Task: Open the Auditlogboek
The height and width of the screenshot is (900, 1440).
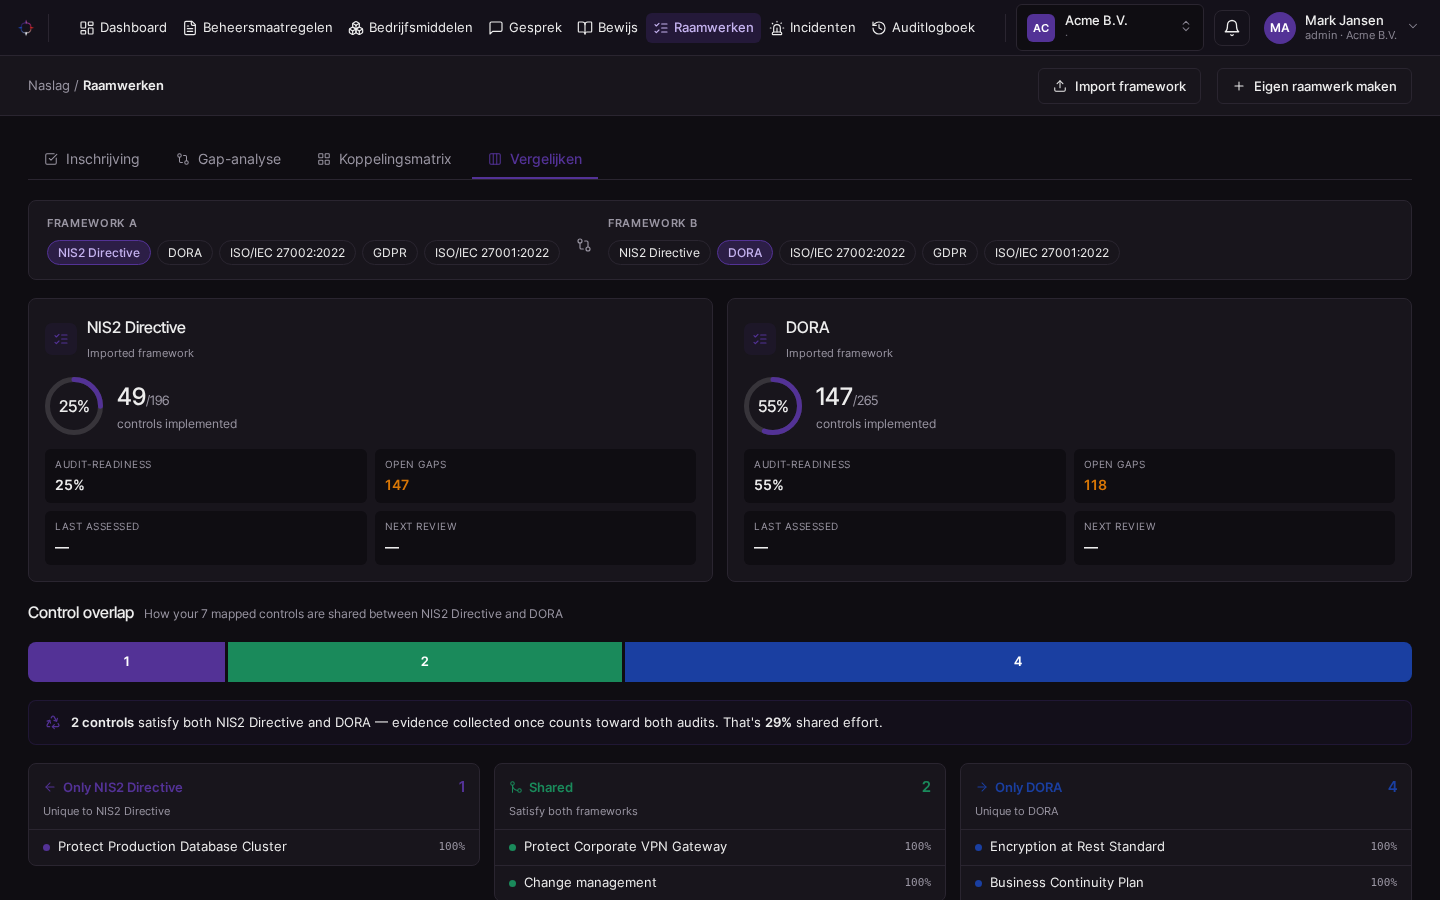Action: point(923,28)
